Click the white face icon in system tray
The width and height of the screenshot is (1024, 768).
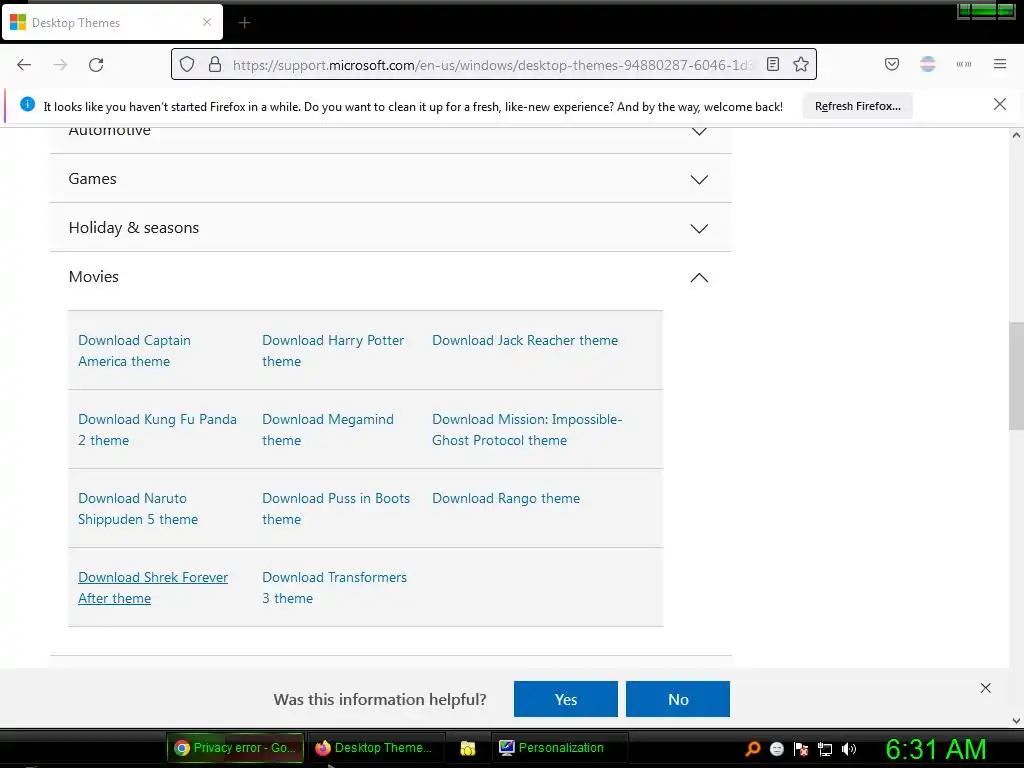coord(776,748)
